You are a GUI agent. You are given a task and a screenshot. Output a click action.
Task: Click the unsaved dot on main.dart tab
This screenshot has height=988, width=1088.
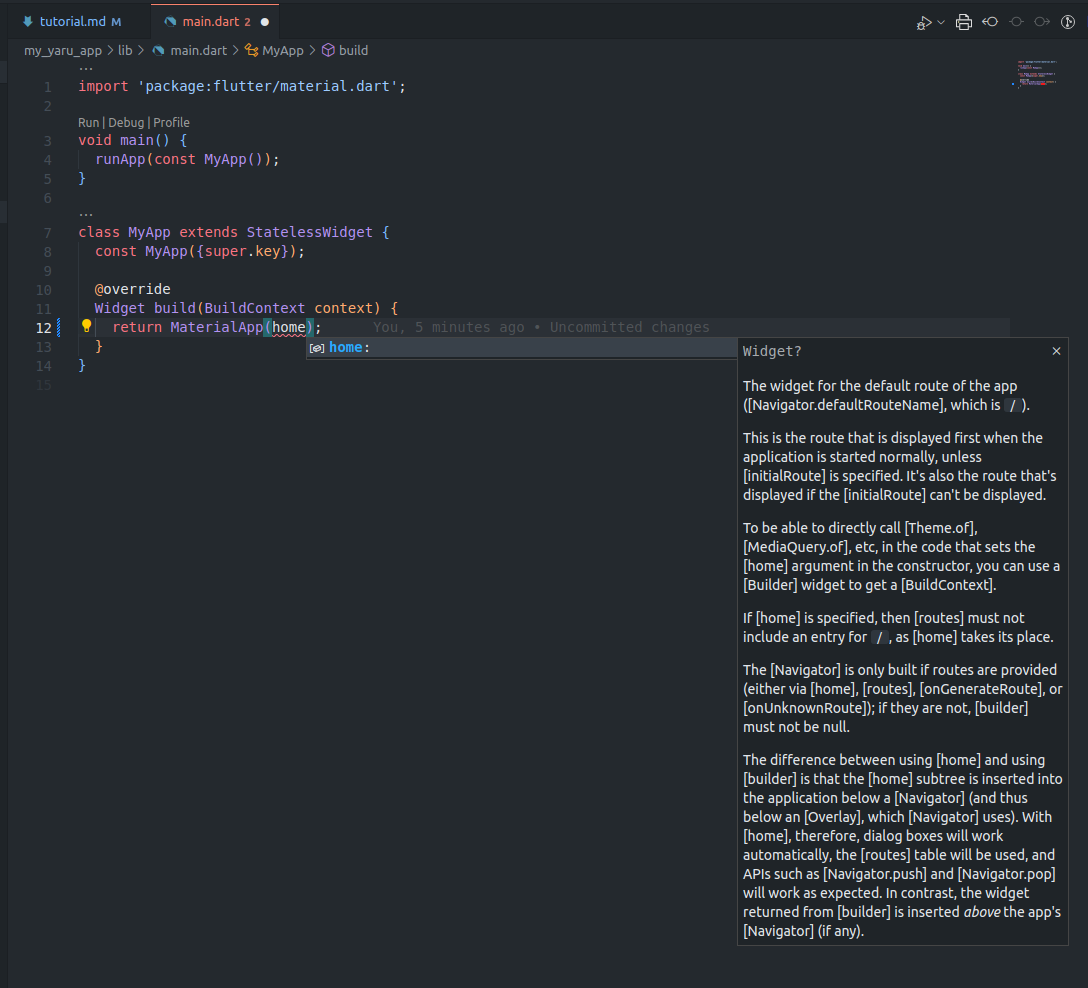tap(264, 21)
